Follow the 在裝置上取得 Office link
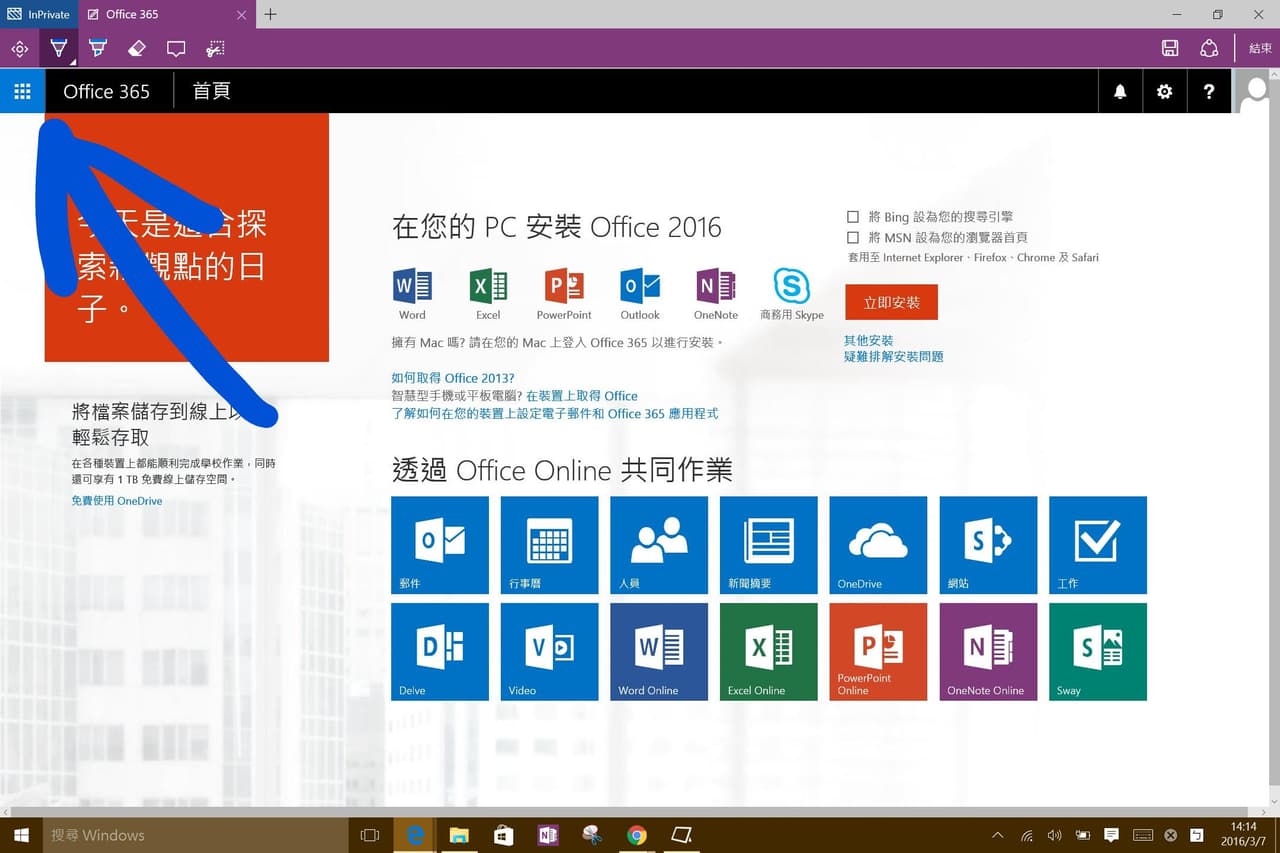 pos(582,396)
